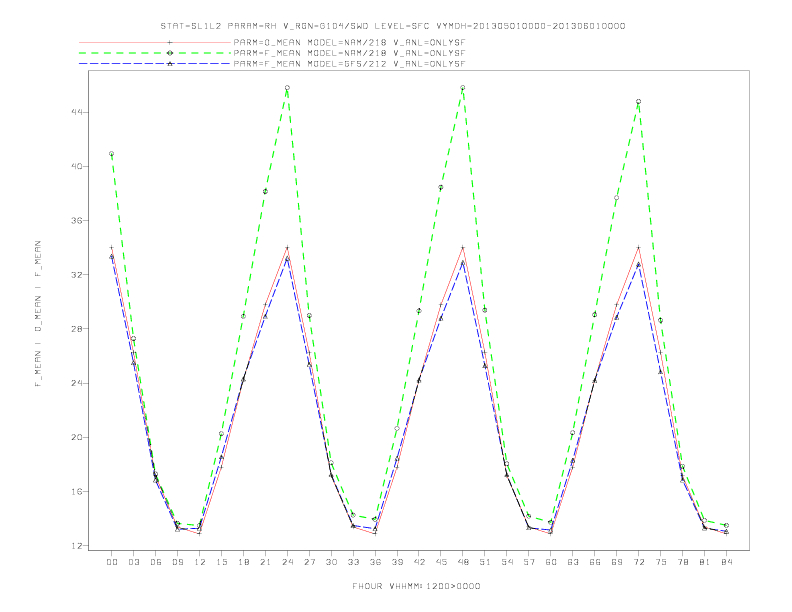Click red curve plus marker at hour 12 trough
The width and height of the screenshot is (792, 612).
200,533
